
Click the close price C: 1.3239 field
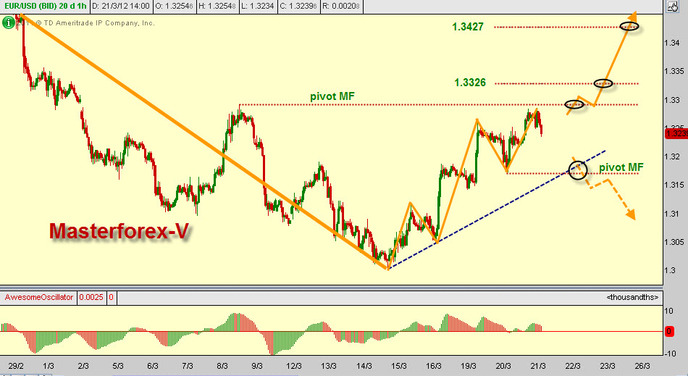[299, 6]
